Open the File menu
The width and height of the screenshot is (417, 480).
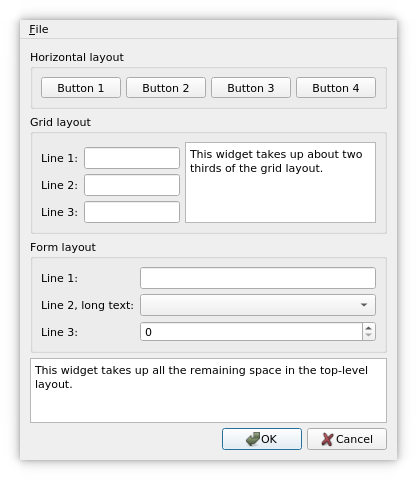[x=39, y=29]
